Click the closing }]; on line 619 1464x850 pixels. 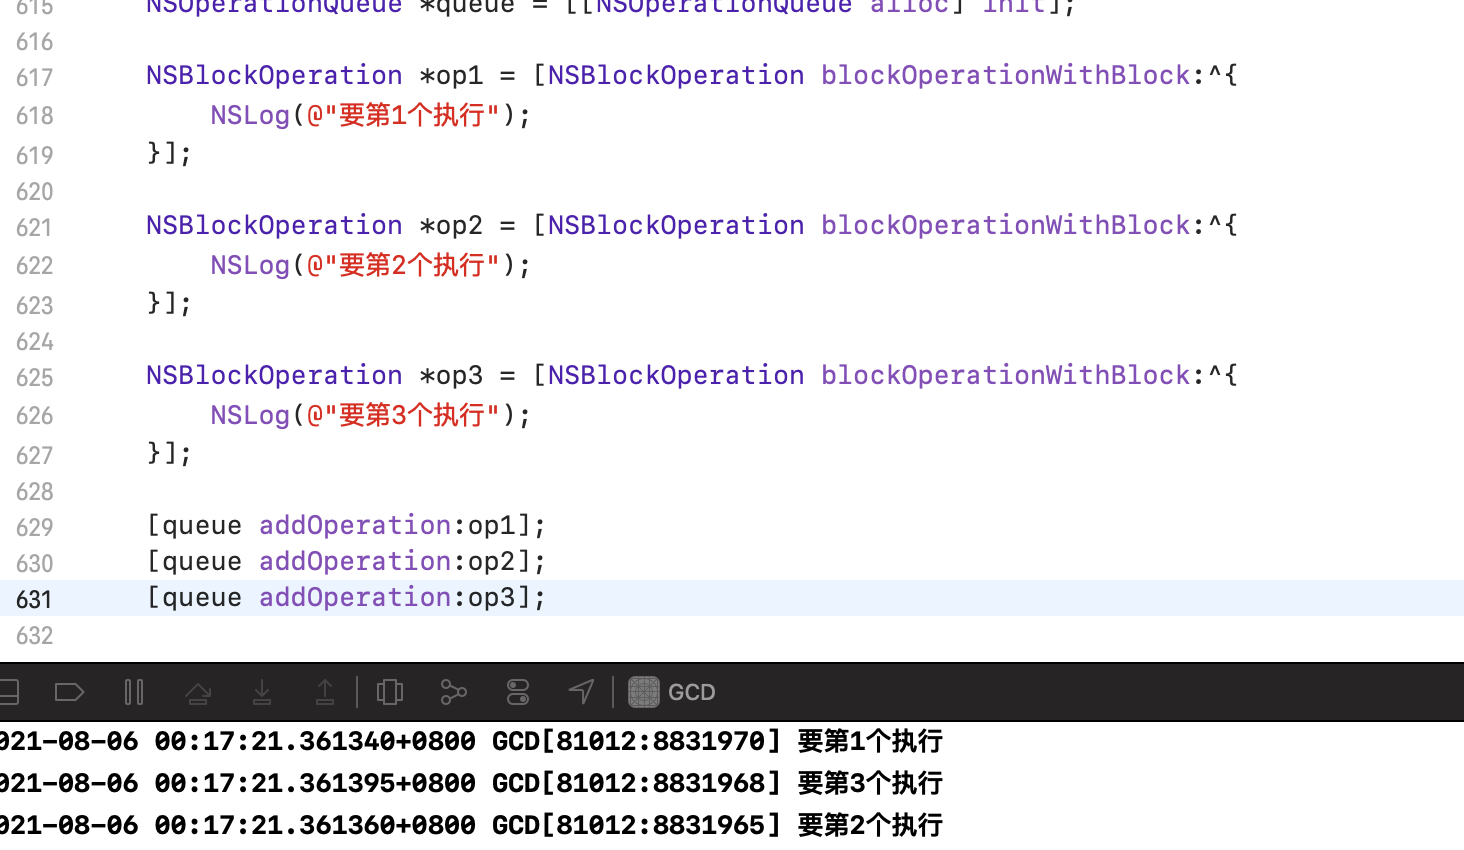pos(169,153)
